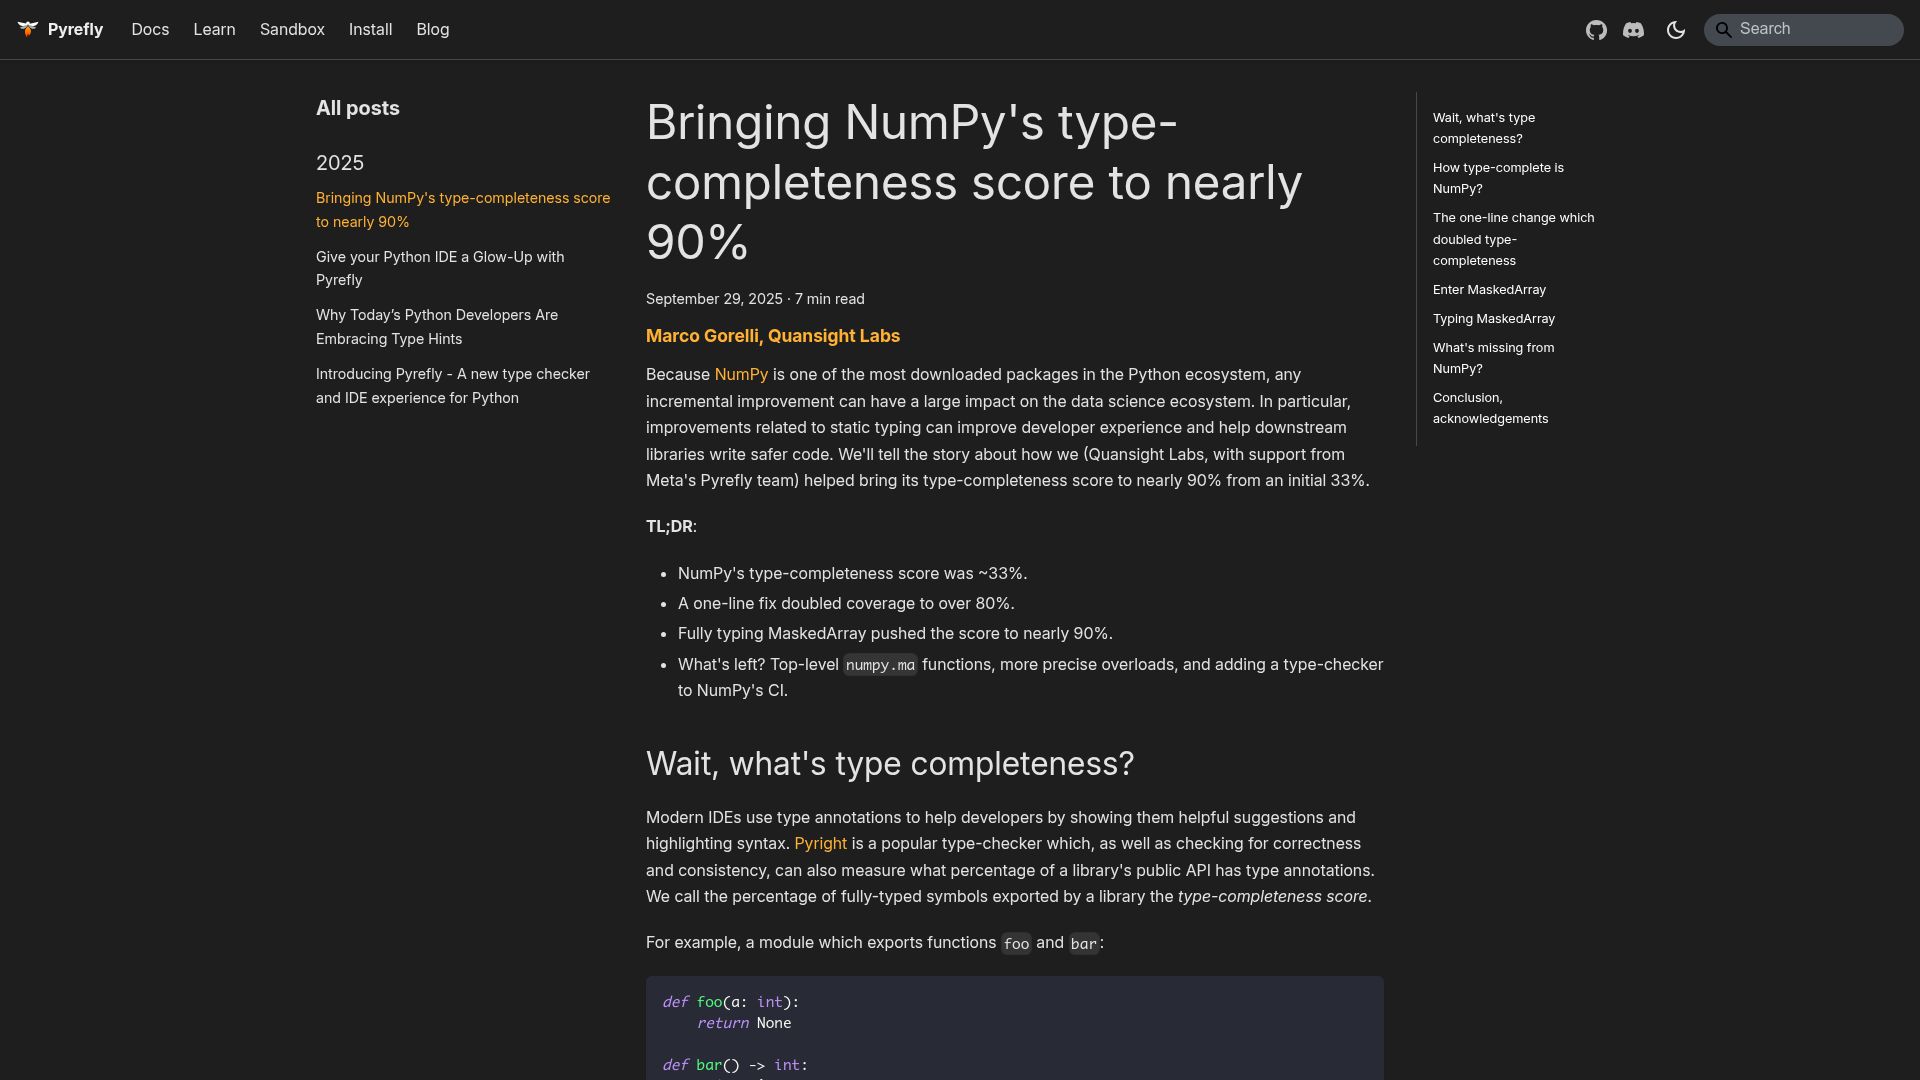Click the inline 'foo' code in the example sentence
The image size is (1920, 1080).
(1016, 943)
